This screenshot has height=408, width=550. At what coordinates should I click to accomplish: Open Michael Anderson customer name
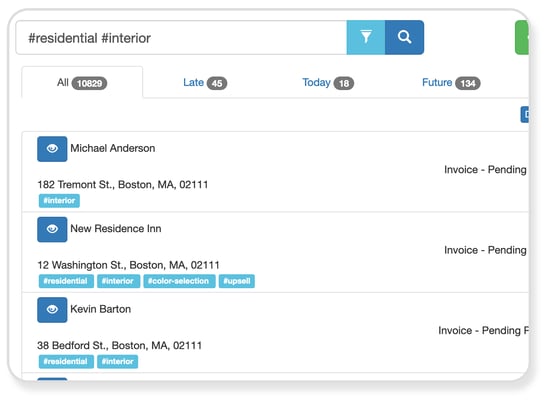click(x=113, y=148)
